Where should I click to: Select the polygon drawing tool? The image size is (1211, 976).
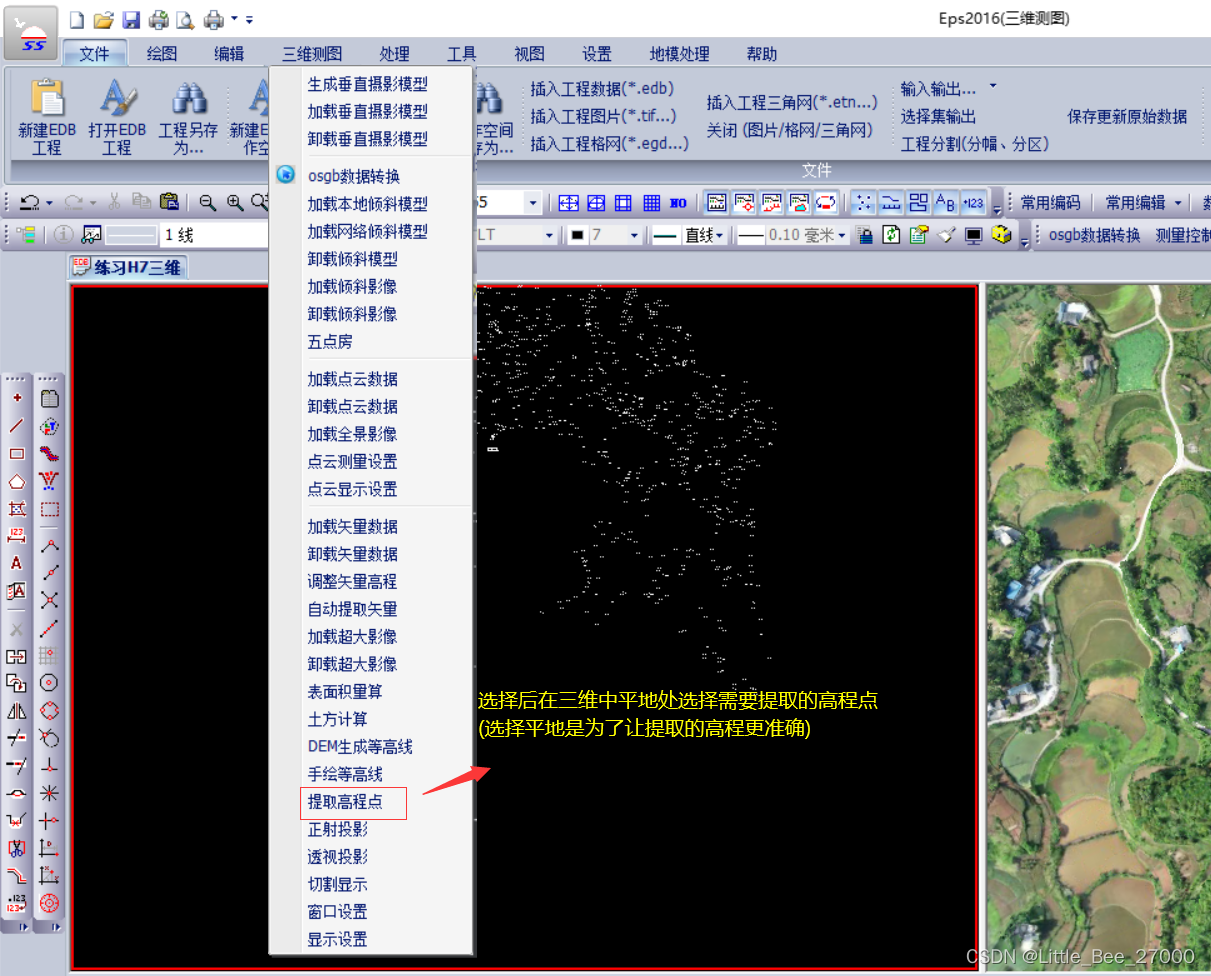16,481
